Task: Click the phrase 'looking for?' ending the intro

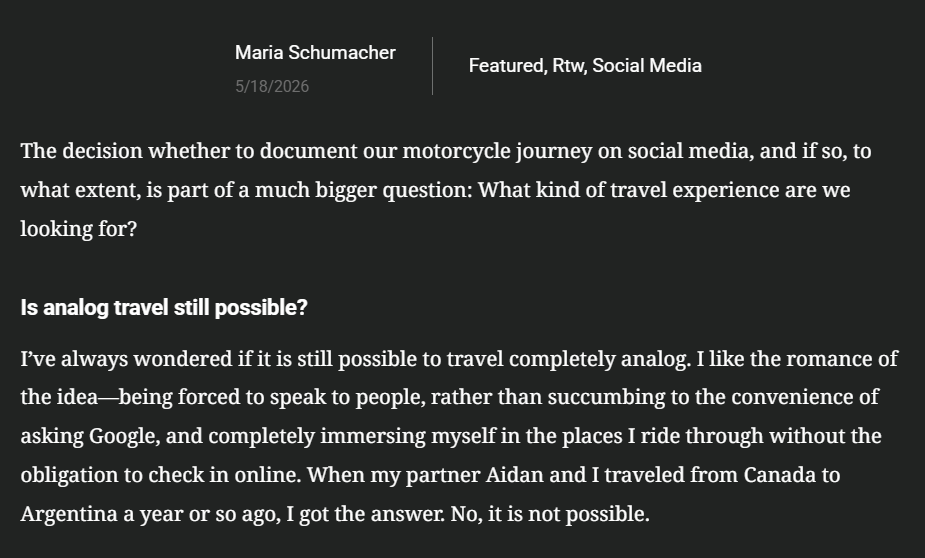Action: [78, 229]
